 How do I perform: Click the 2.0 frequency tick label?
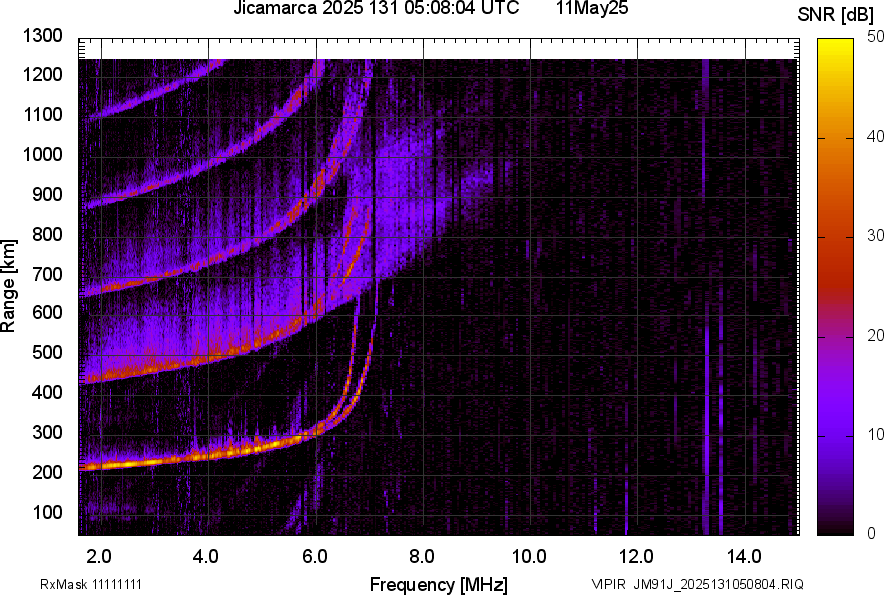tap(99, 557)
